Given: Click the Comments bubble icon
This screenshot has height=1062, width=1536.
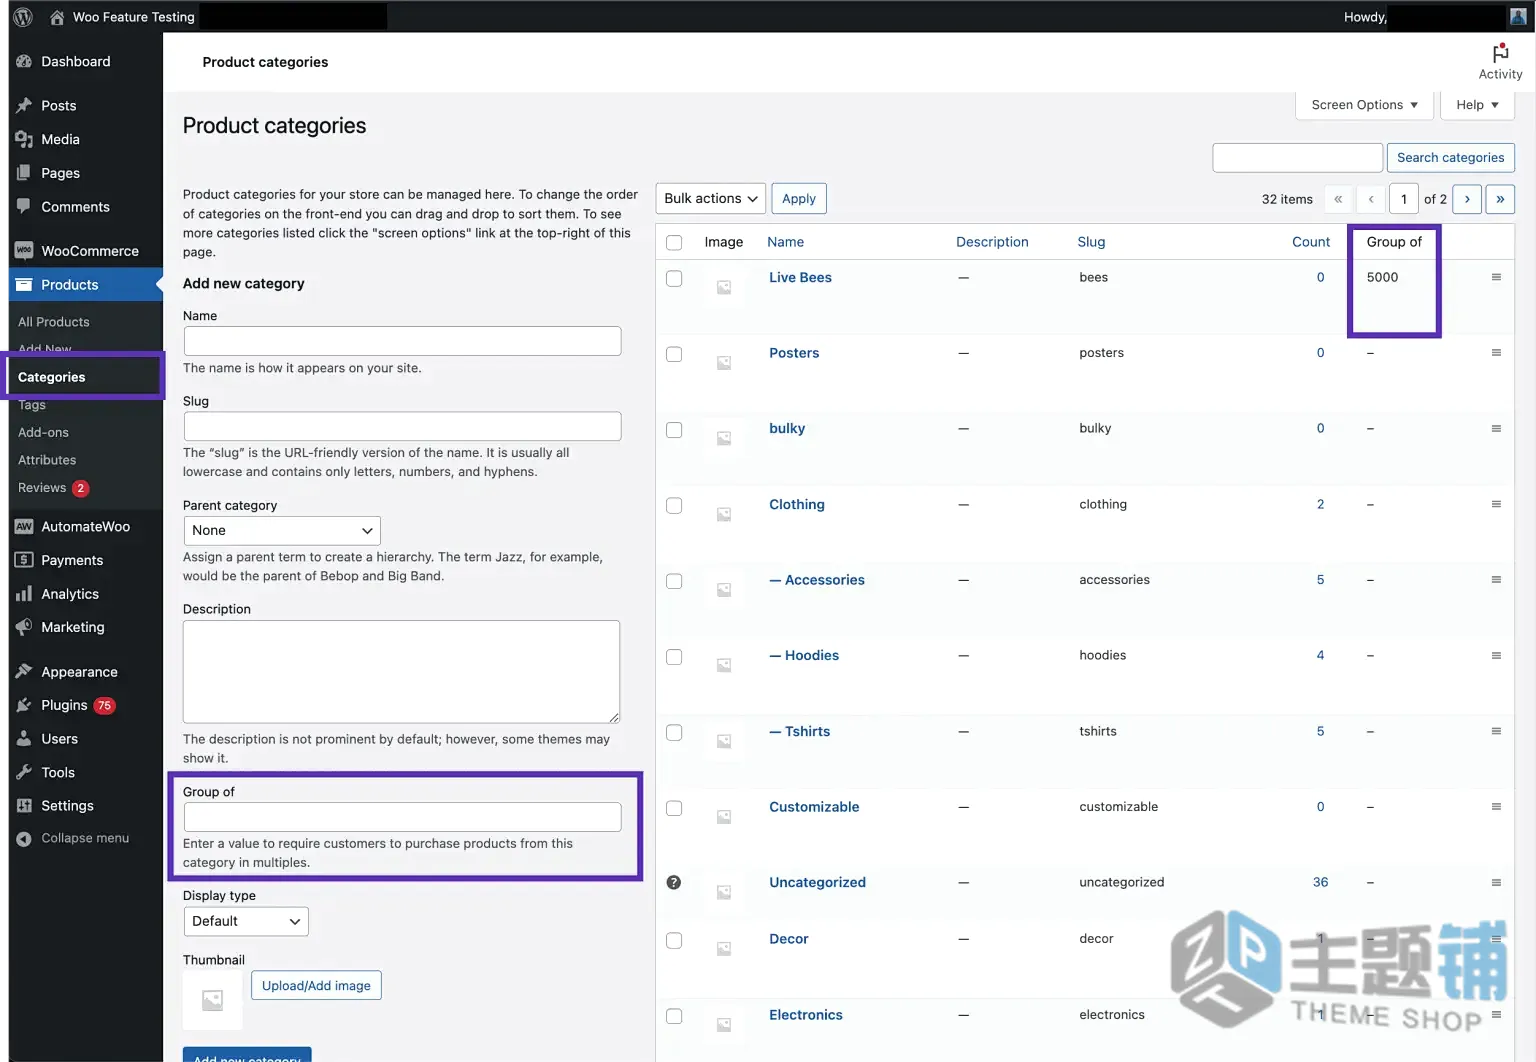Looking at the screenshot, I should point(24,206).
